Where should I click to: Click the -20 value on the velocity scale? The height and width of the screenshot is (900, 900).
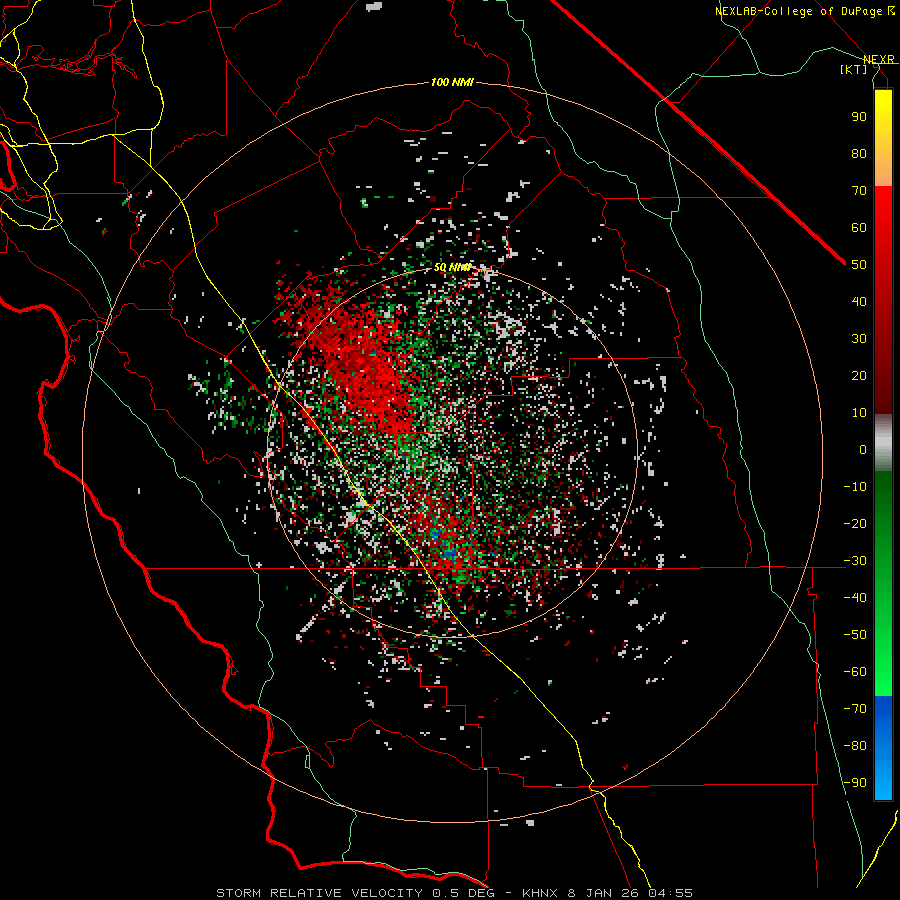(855, 523)
